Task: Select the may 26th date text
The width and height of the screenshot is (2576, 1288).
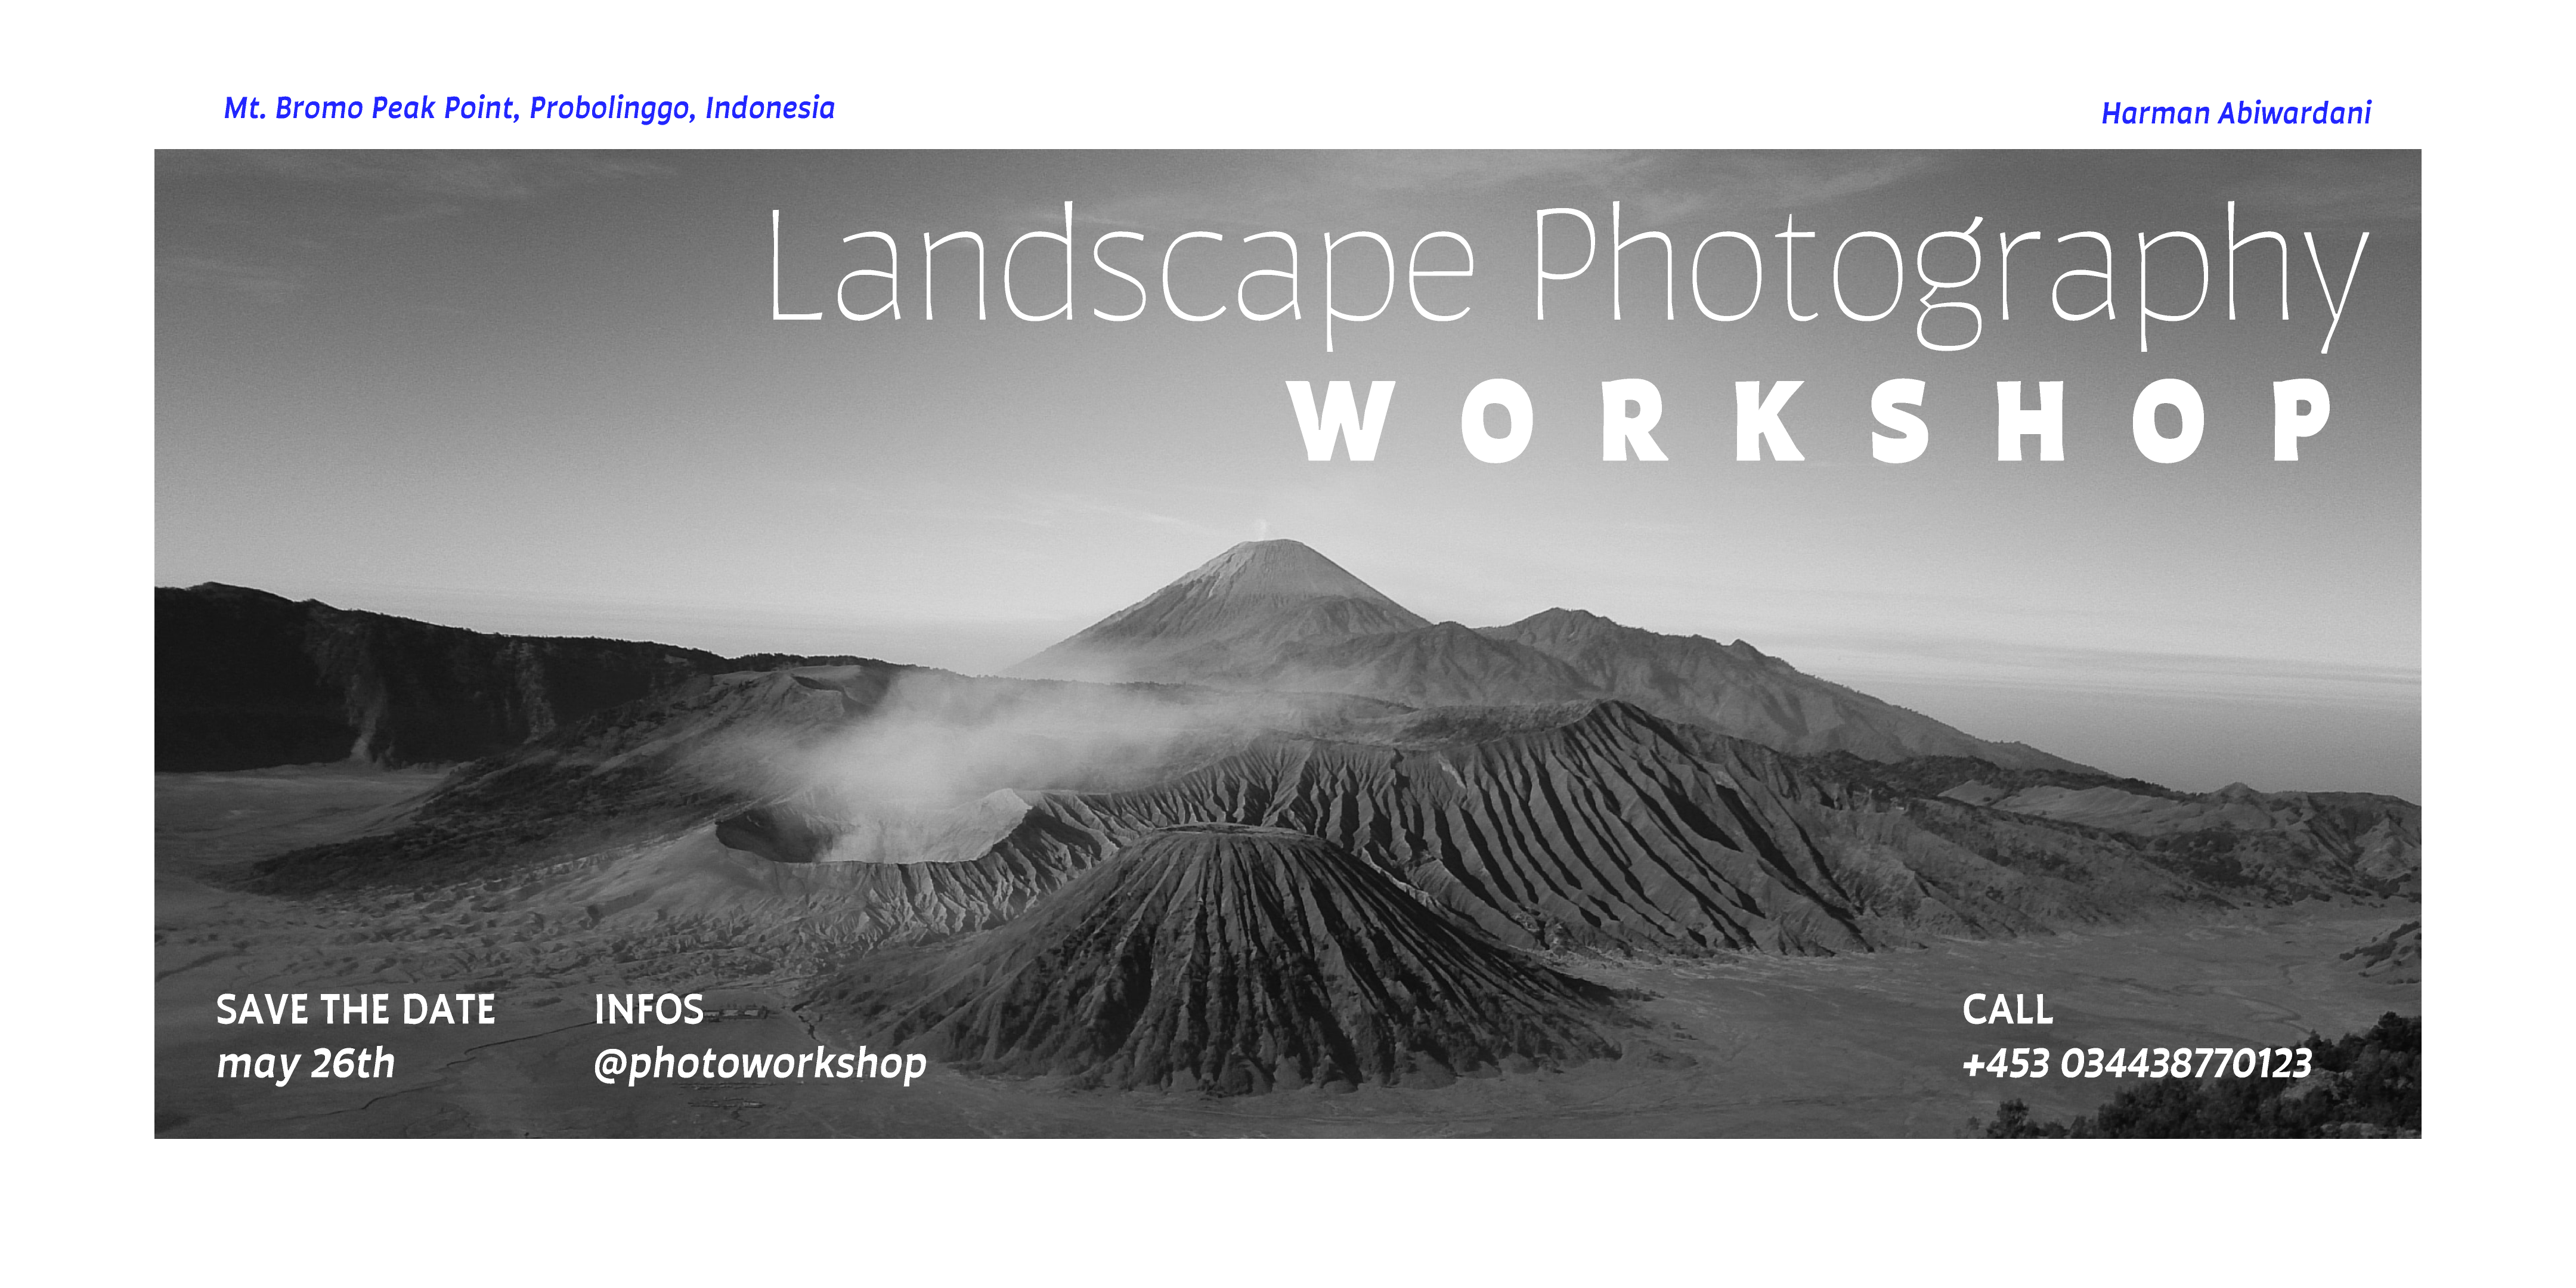Action: (x=306, y=1063)
